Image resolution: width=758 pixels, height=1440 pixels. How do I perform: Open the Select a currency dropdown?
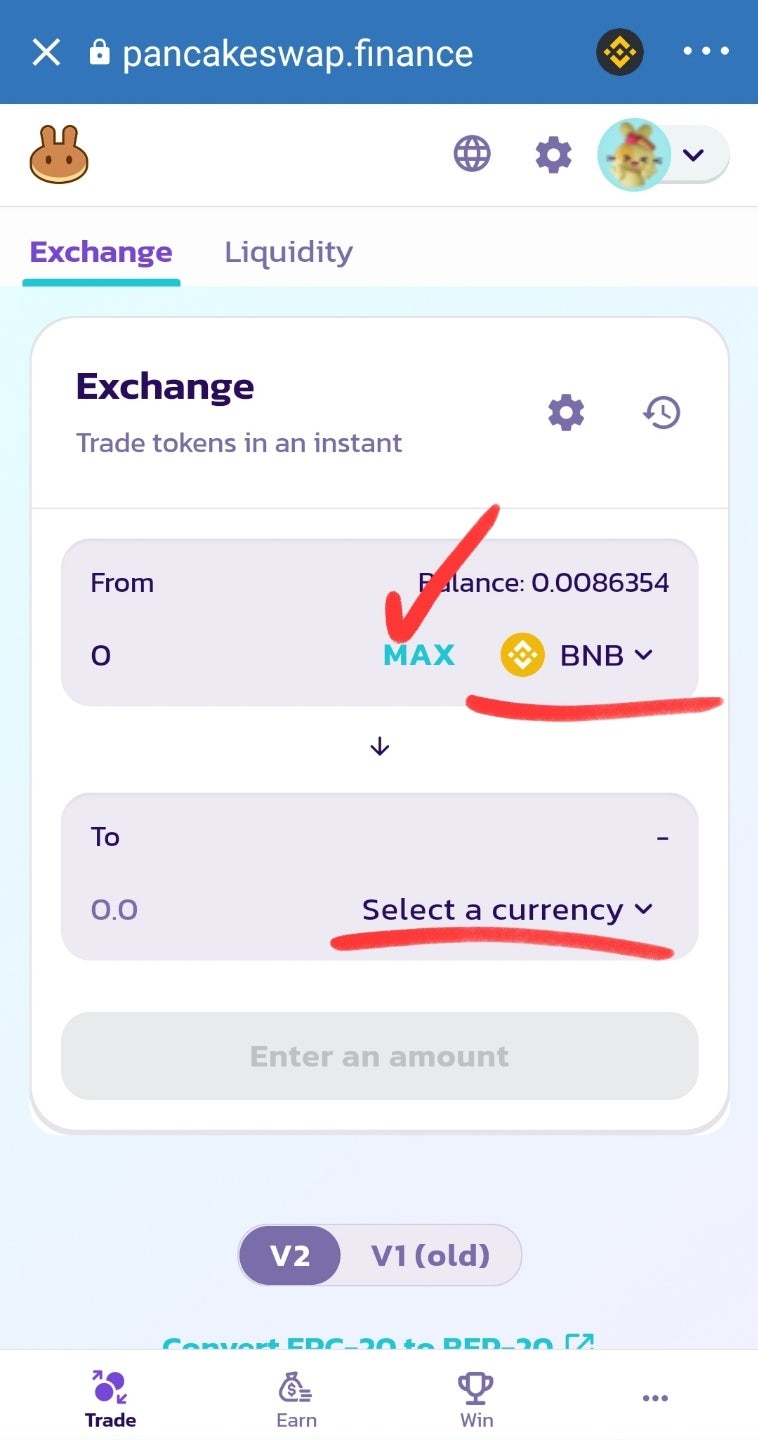coord(507,910)
